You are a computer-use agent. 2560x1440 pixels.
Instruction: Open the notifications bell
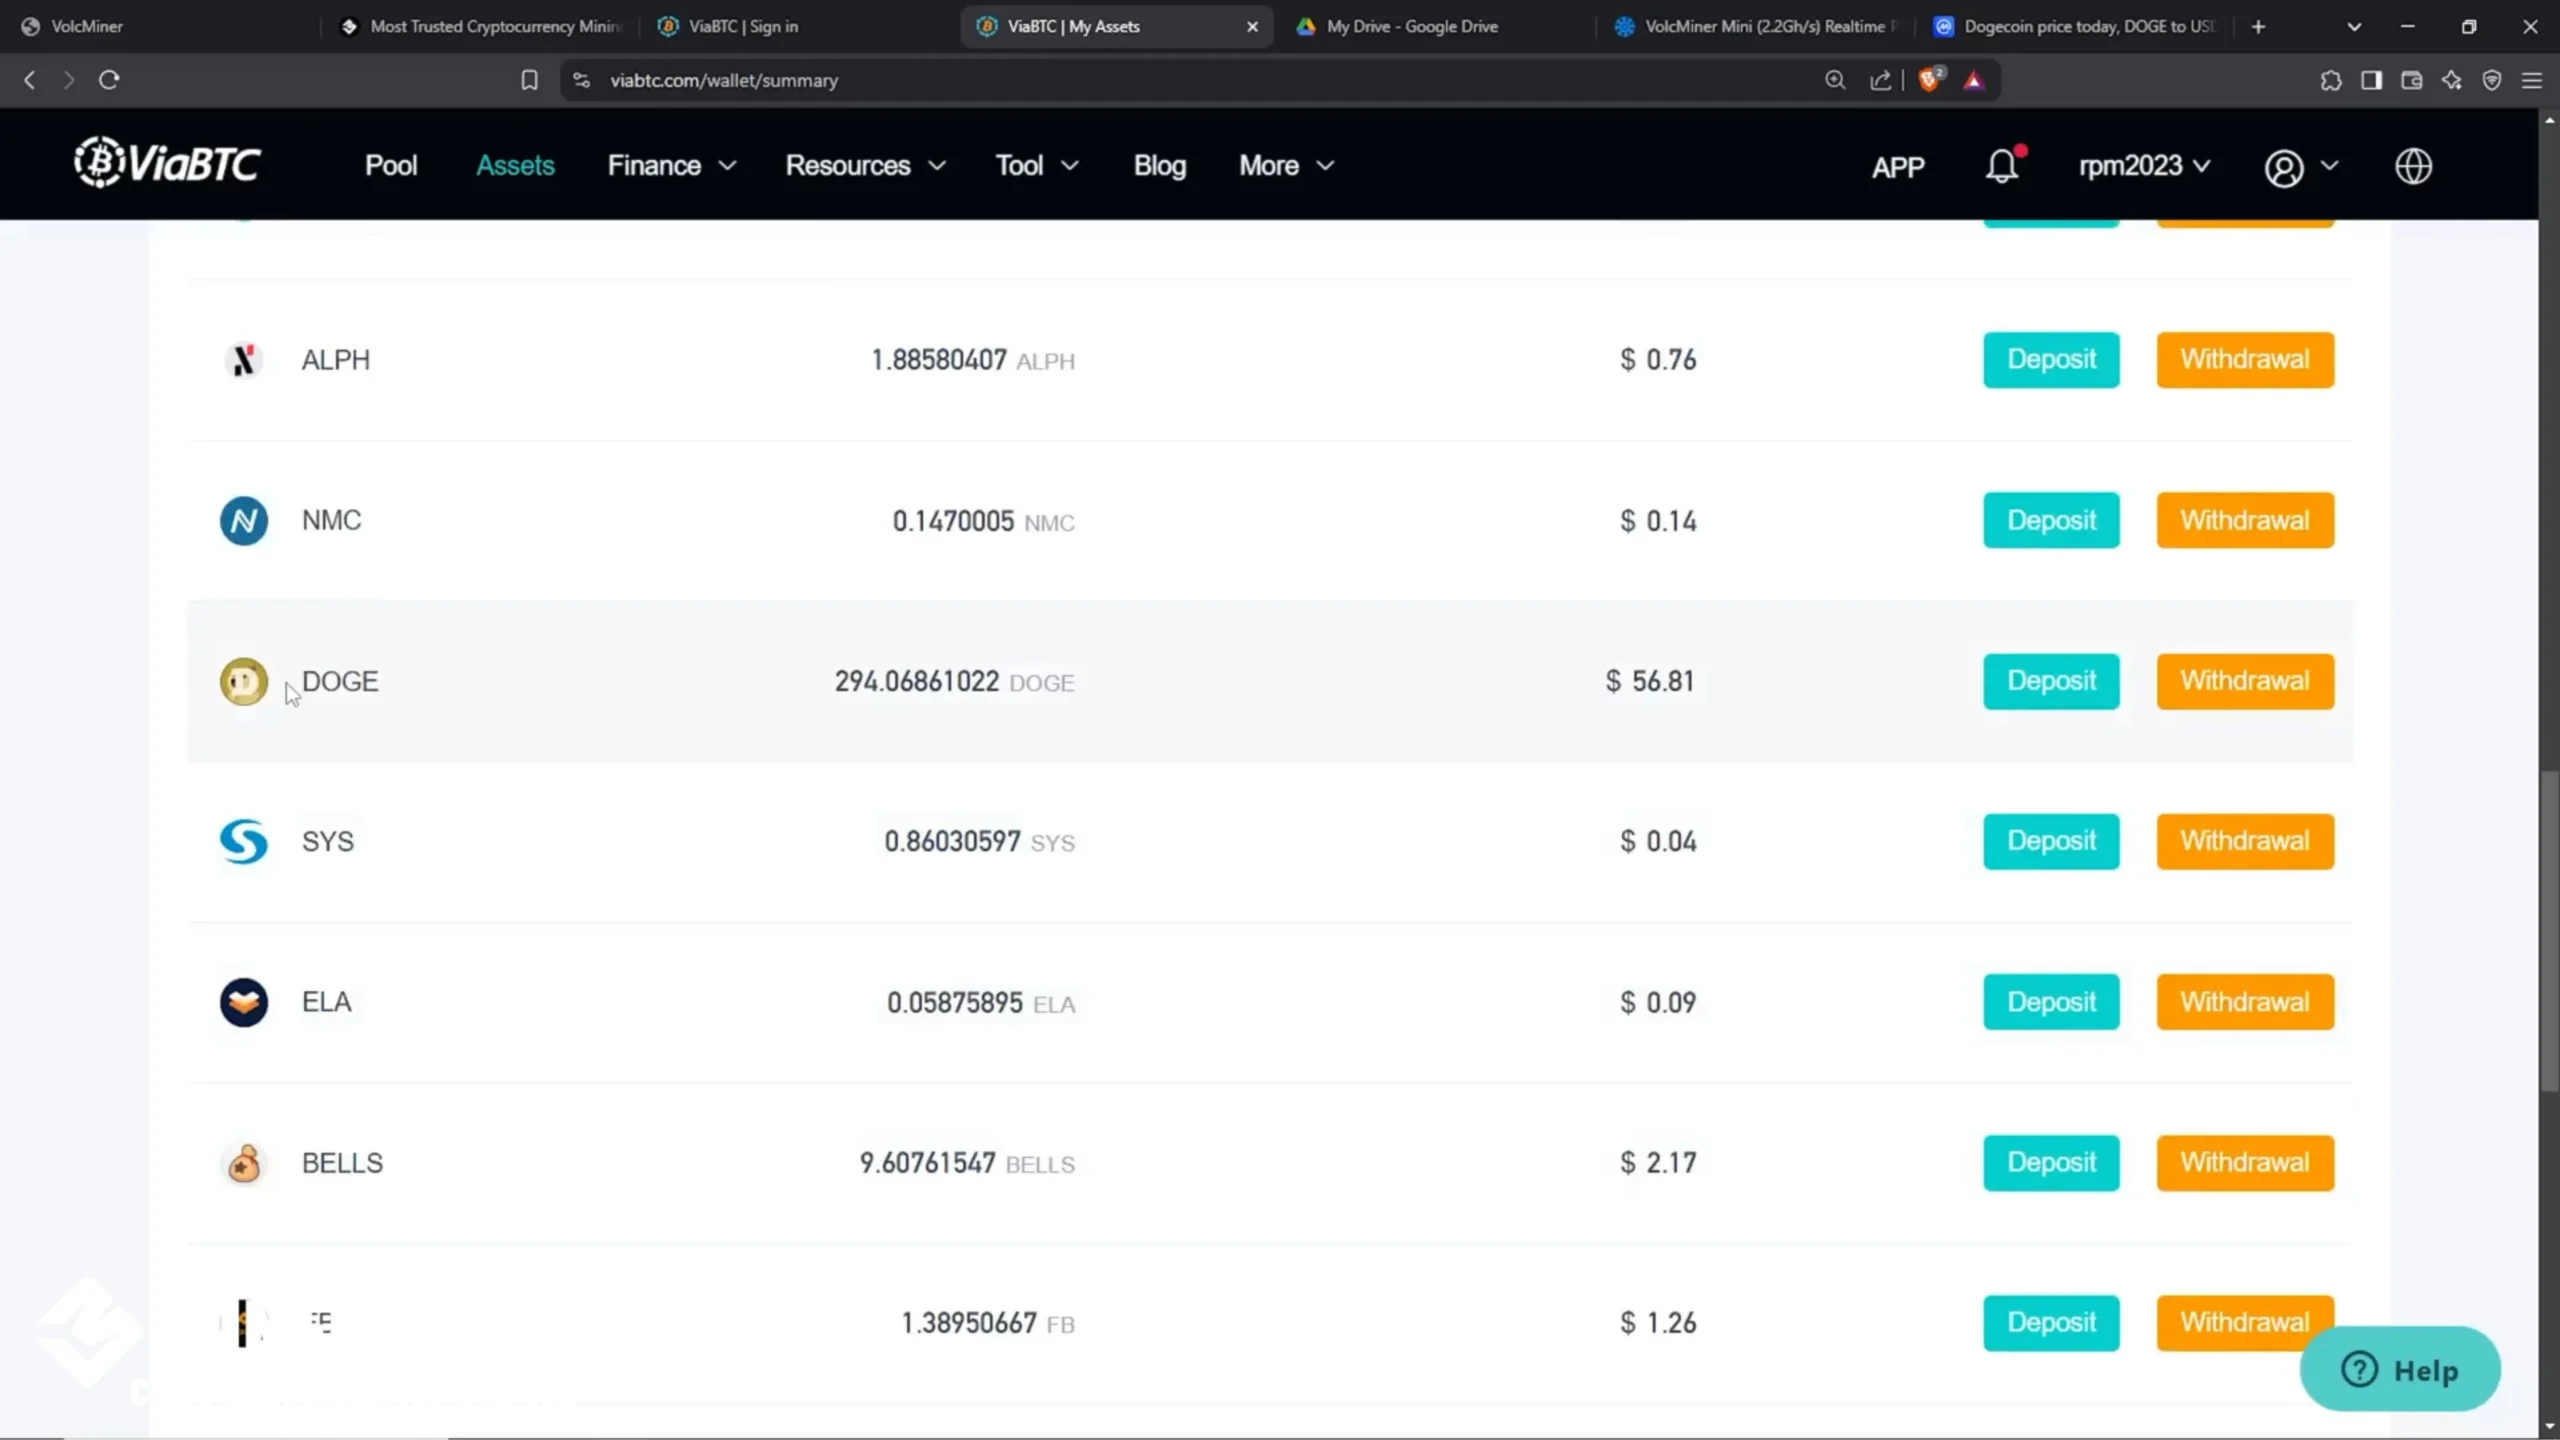click(x=2003, y=166)
